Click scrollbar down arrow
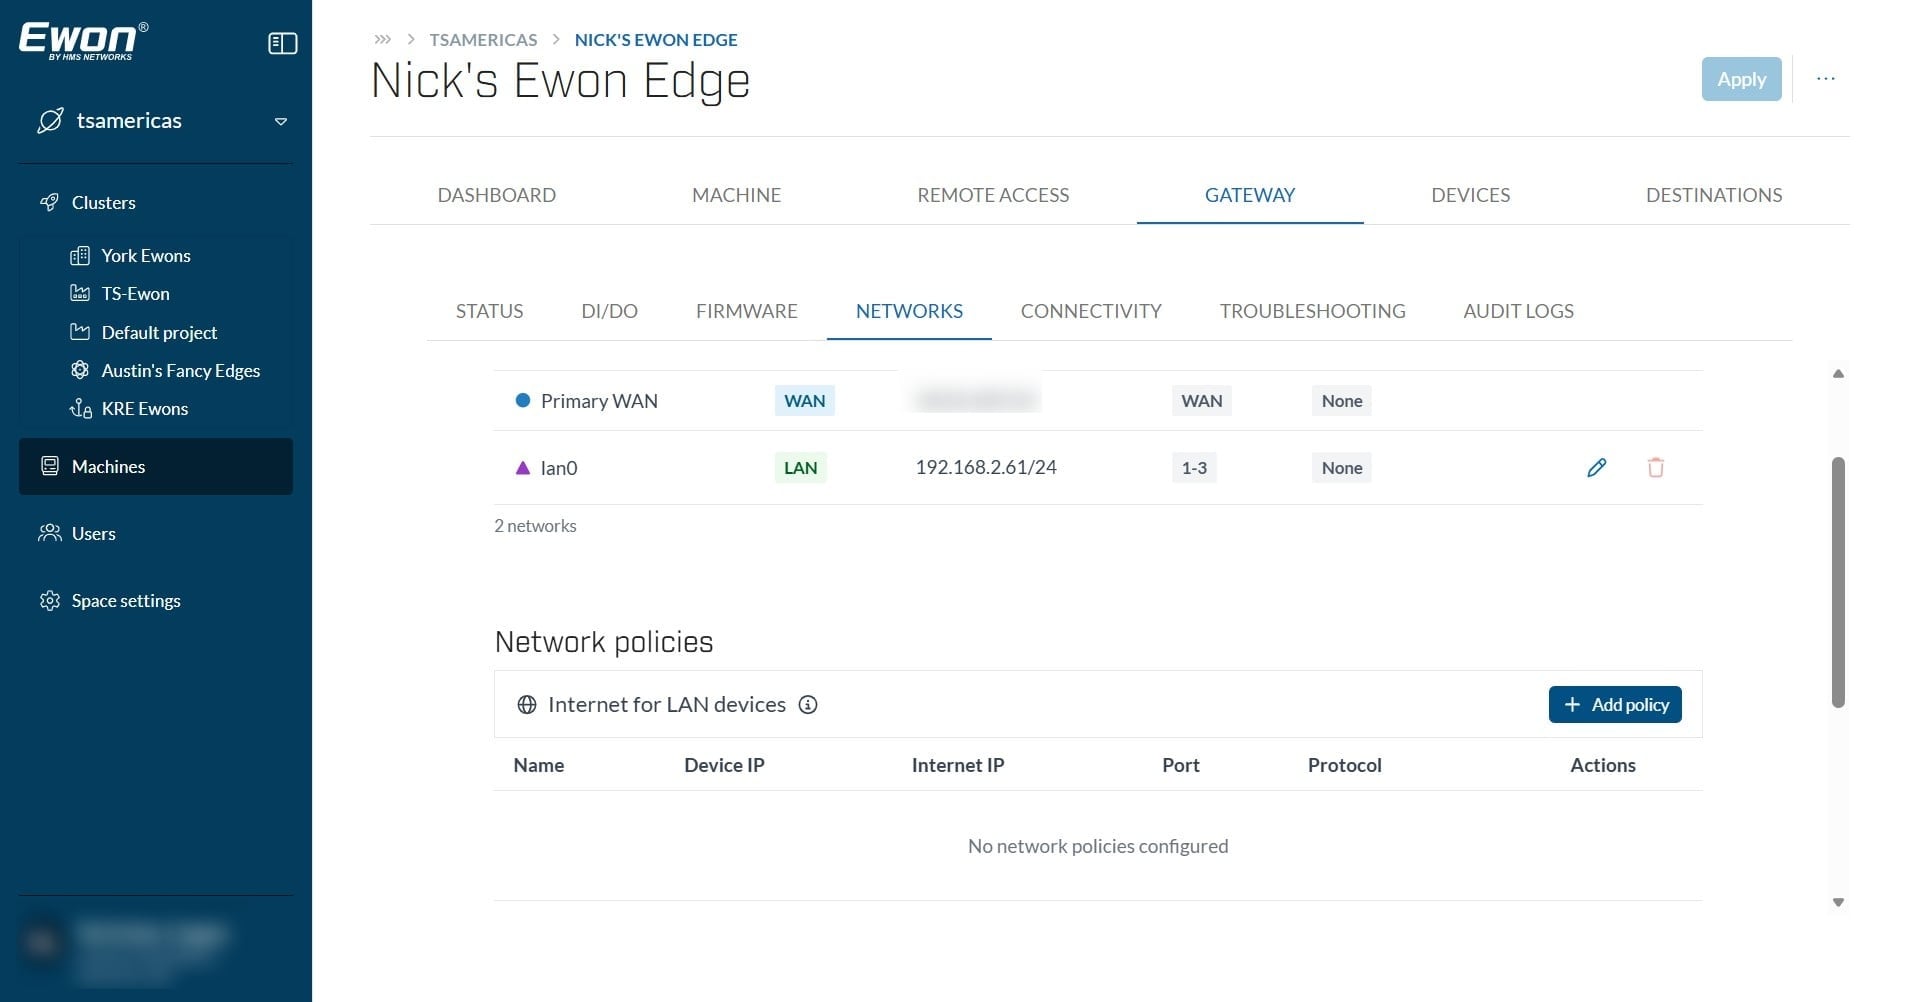 [x=1838, y=902]
